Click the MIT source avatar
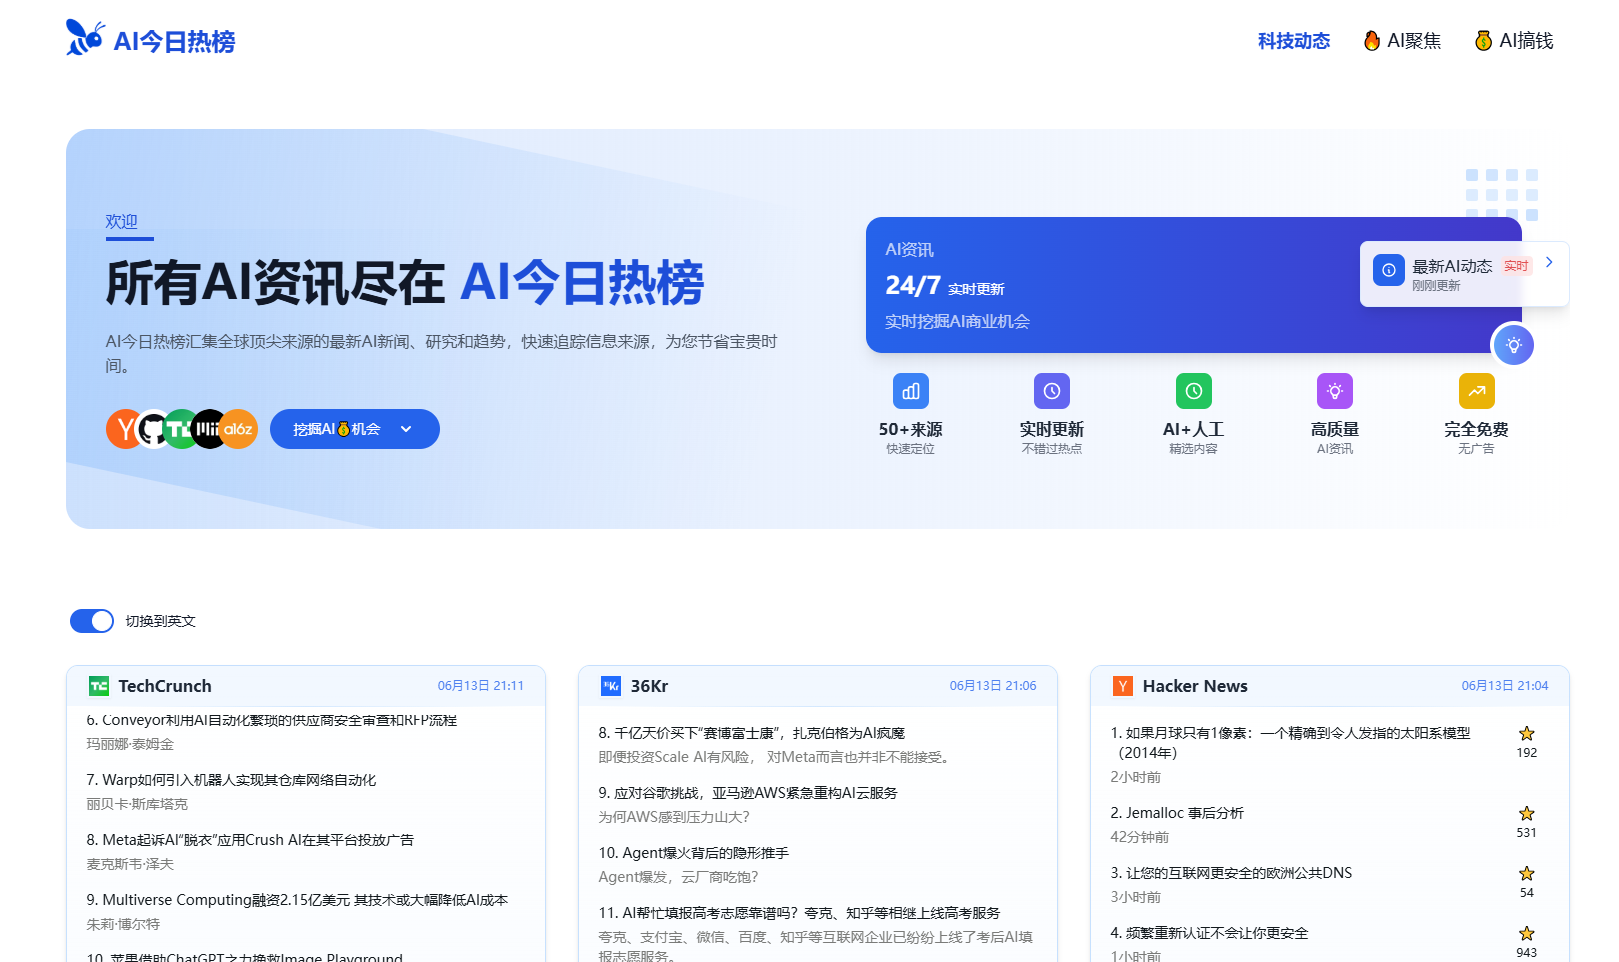 209,429
